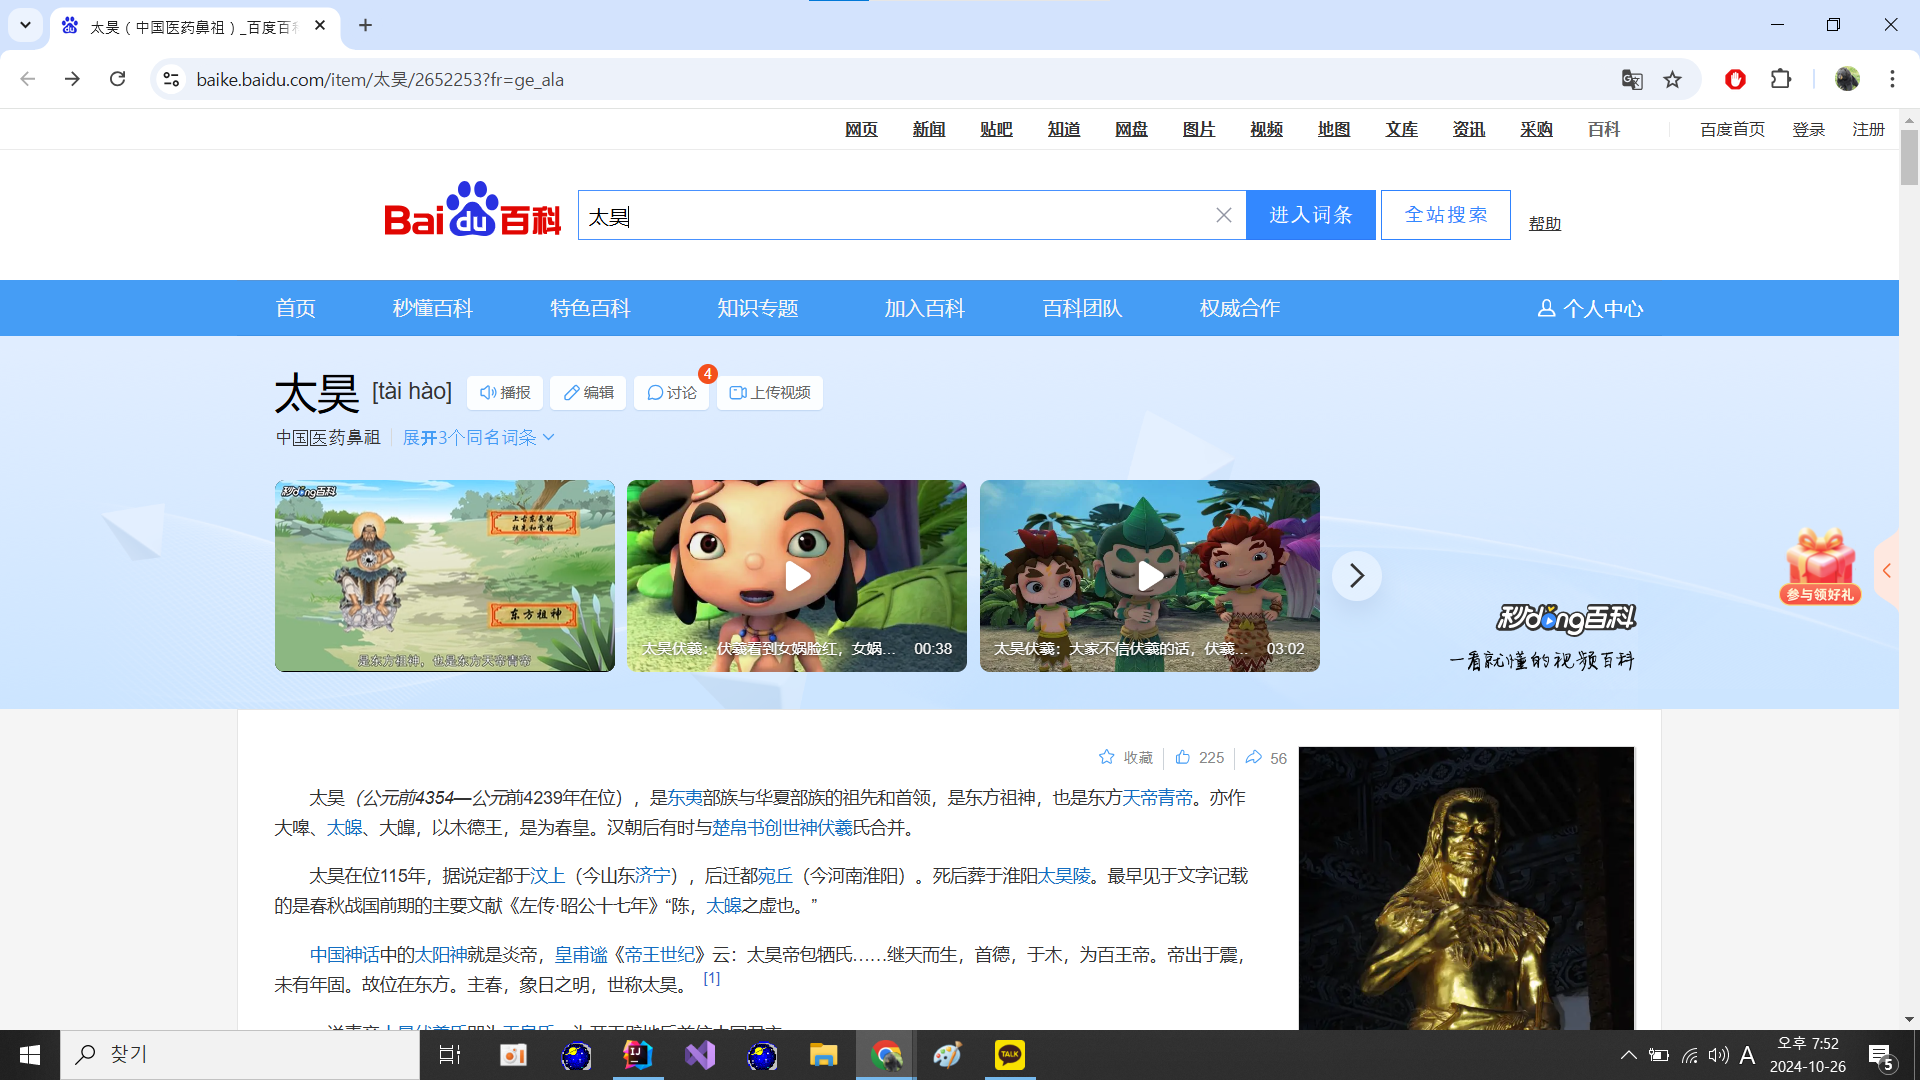Open a new browser tab
The height and width of the screenshot is (1080, 1920).
point(365,26)
